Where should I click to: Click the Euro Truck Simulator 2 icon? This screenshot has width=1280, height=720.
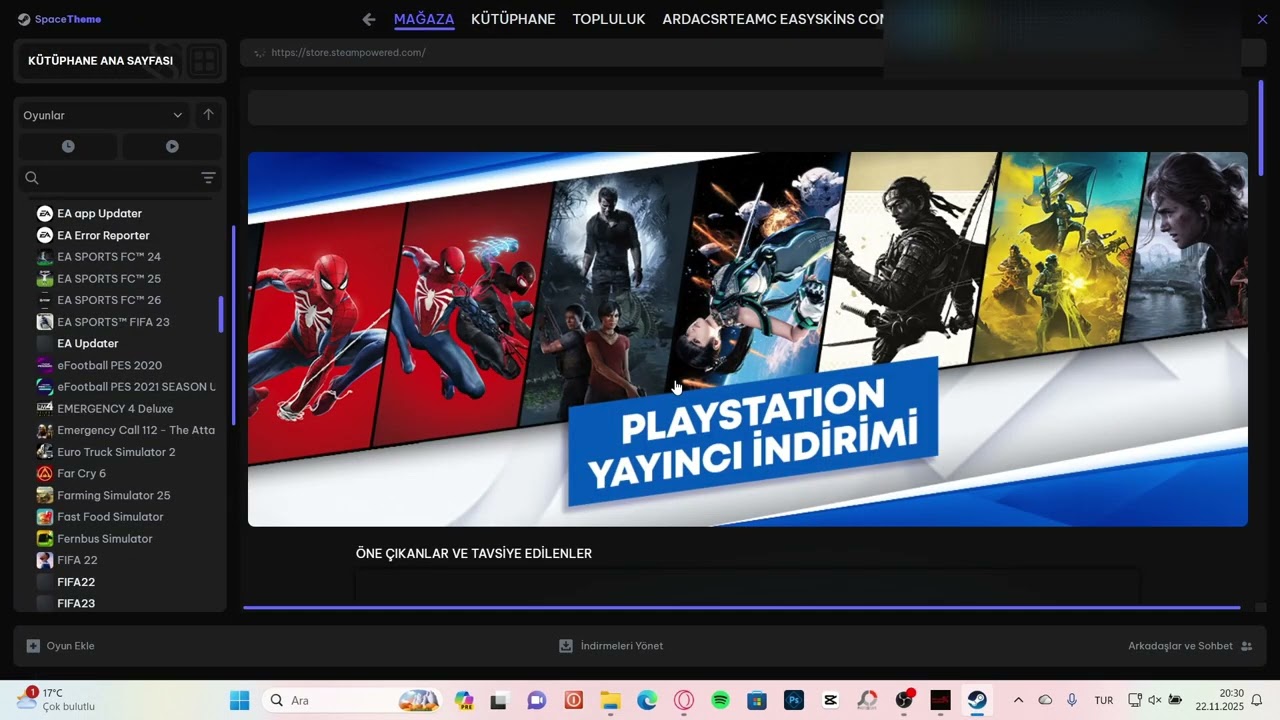(x=44, y=452)
